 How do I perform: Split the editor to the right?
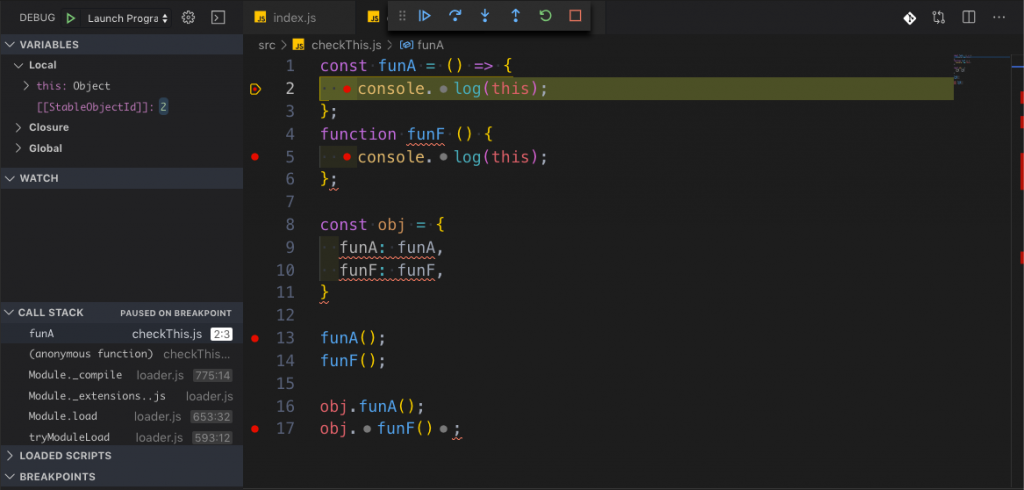coord(968,18)
